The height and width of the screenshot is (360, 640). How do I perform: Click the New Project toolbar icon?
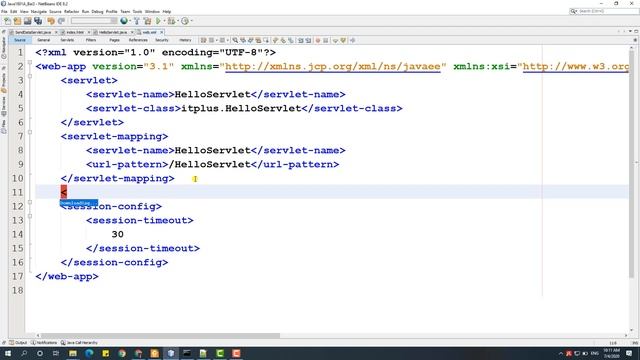17,21
